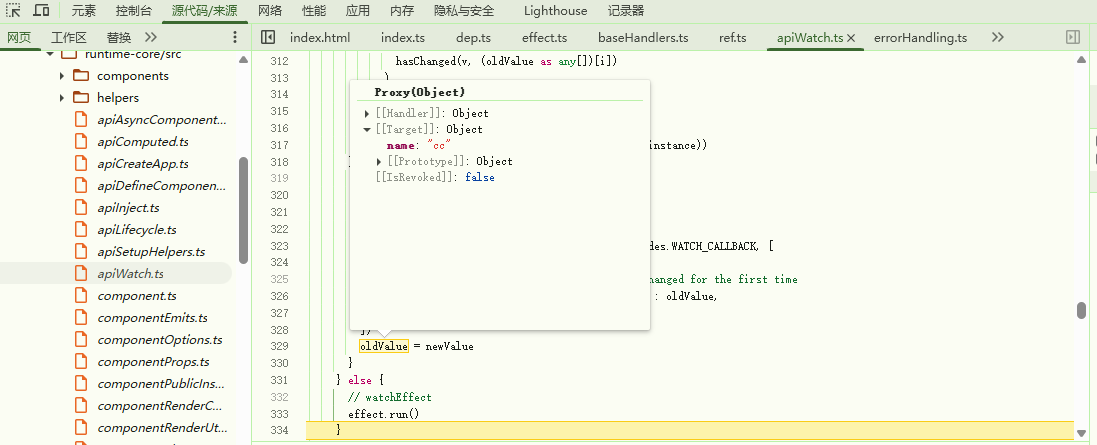This screenshot has width=1097, height=445.
Task: Select the 网页 navigator tab
Action: point(19,37)
